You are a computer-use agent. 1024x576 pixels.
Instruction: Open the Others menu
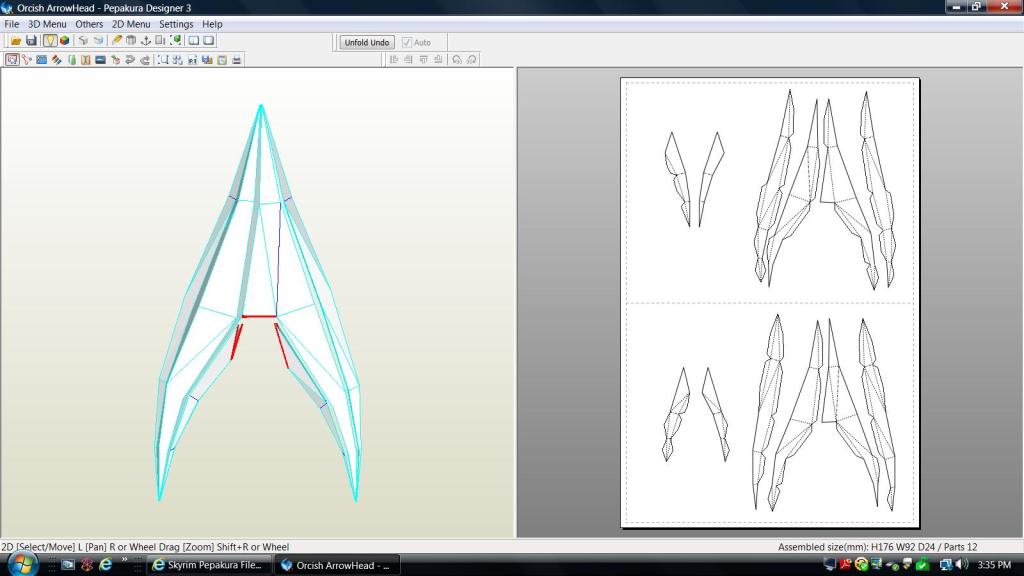[89, 24]
